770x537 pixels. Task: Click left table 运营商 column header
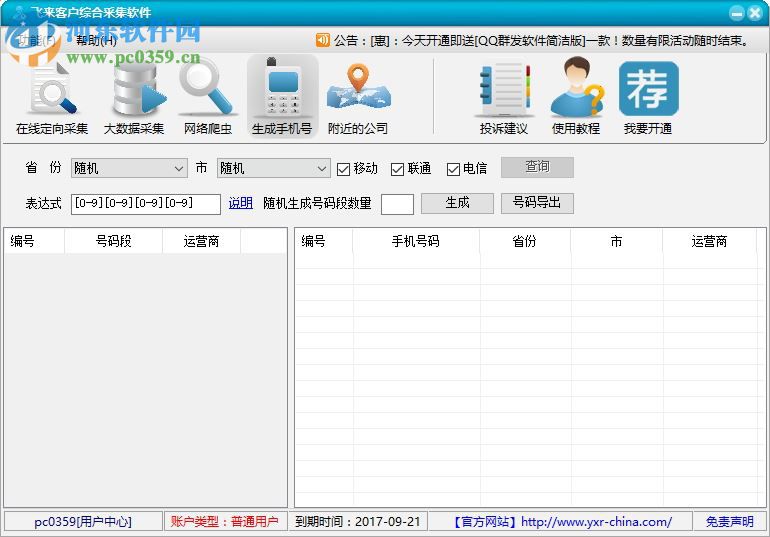click(201, 241)
